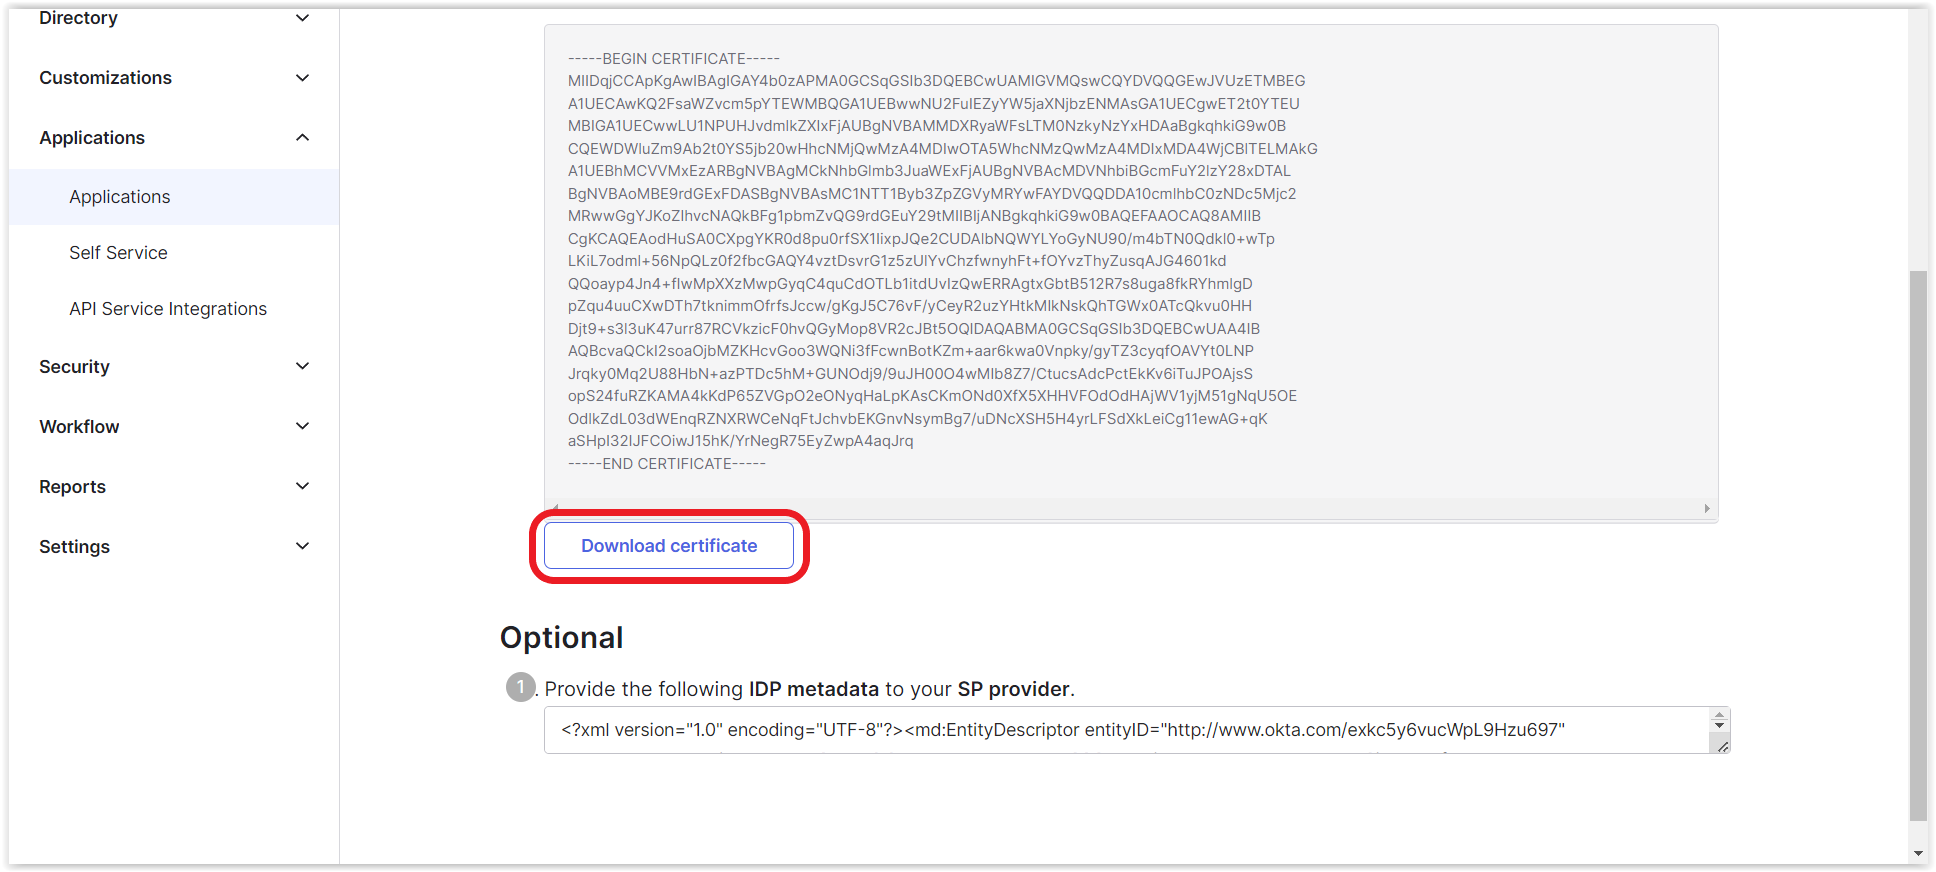
Task: Click right arrow of certificate horizontal scrollbar
Action: coord(1707,509)
